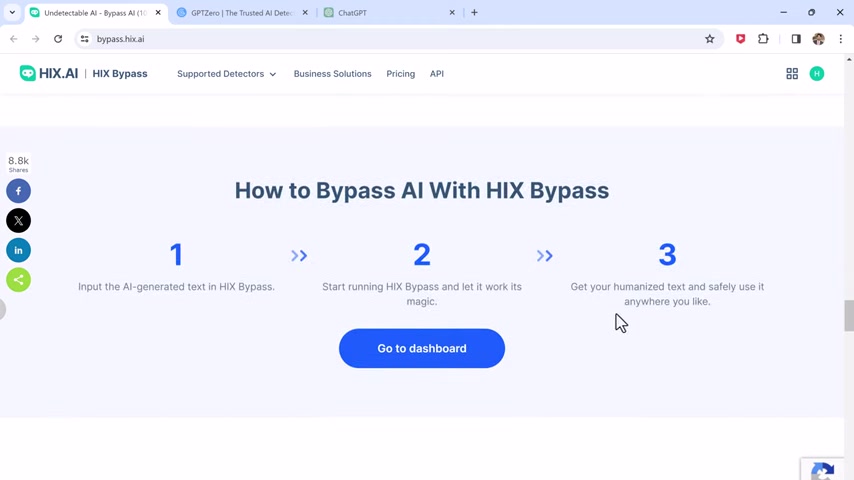Click the reCAPTCHA badge

click(x=824, y=469)
